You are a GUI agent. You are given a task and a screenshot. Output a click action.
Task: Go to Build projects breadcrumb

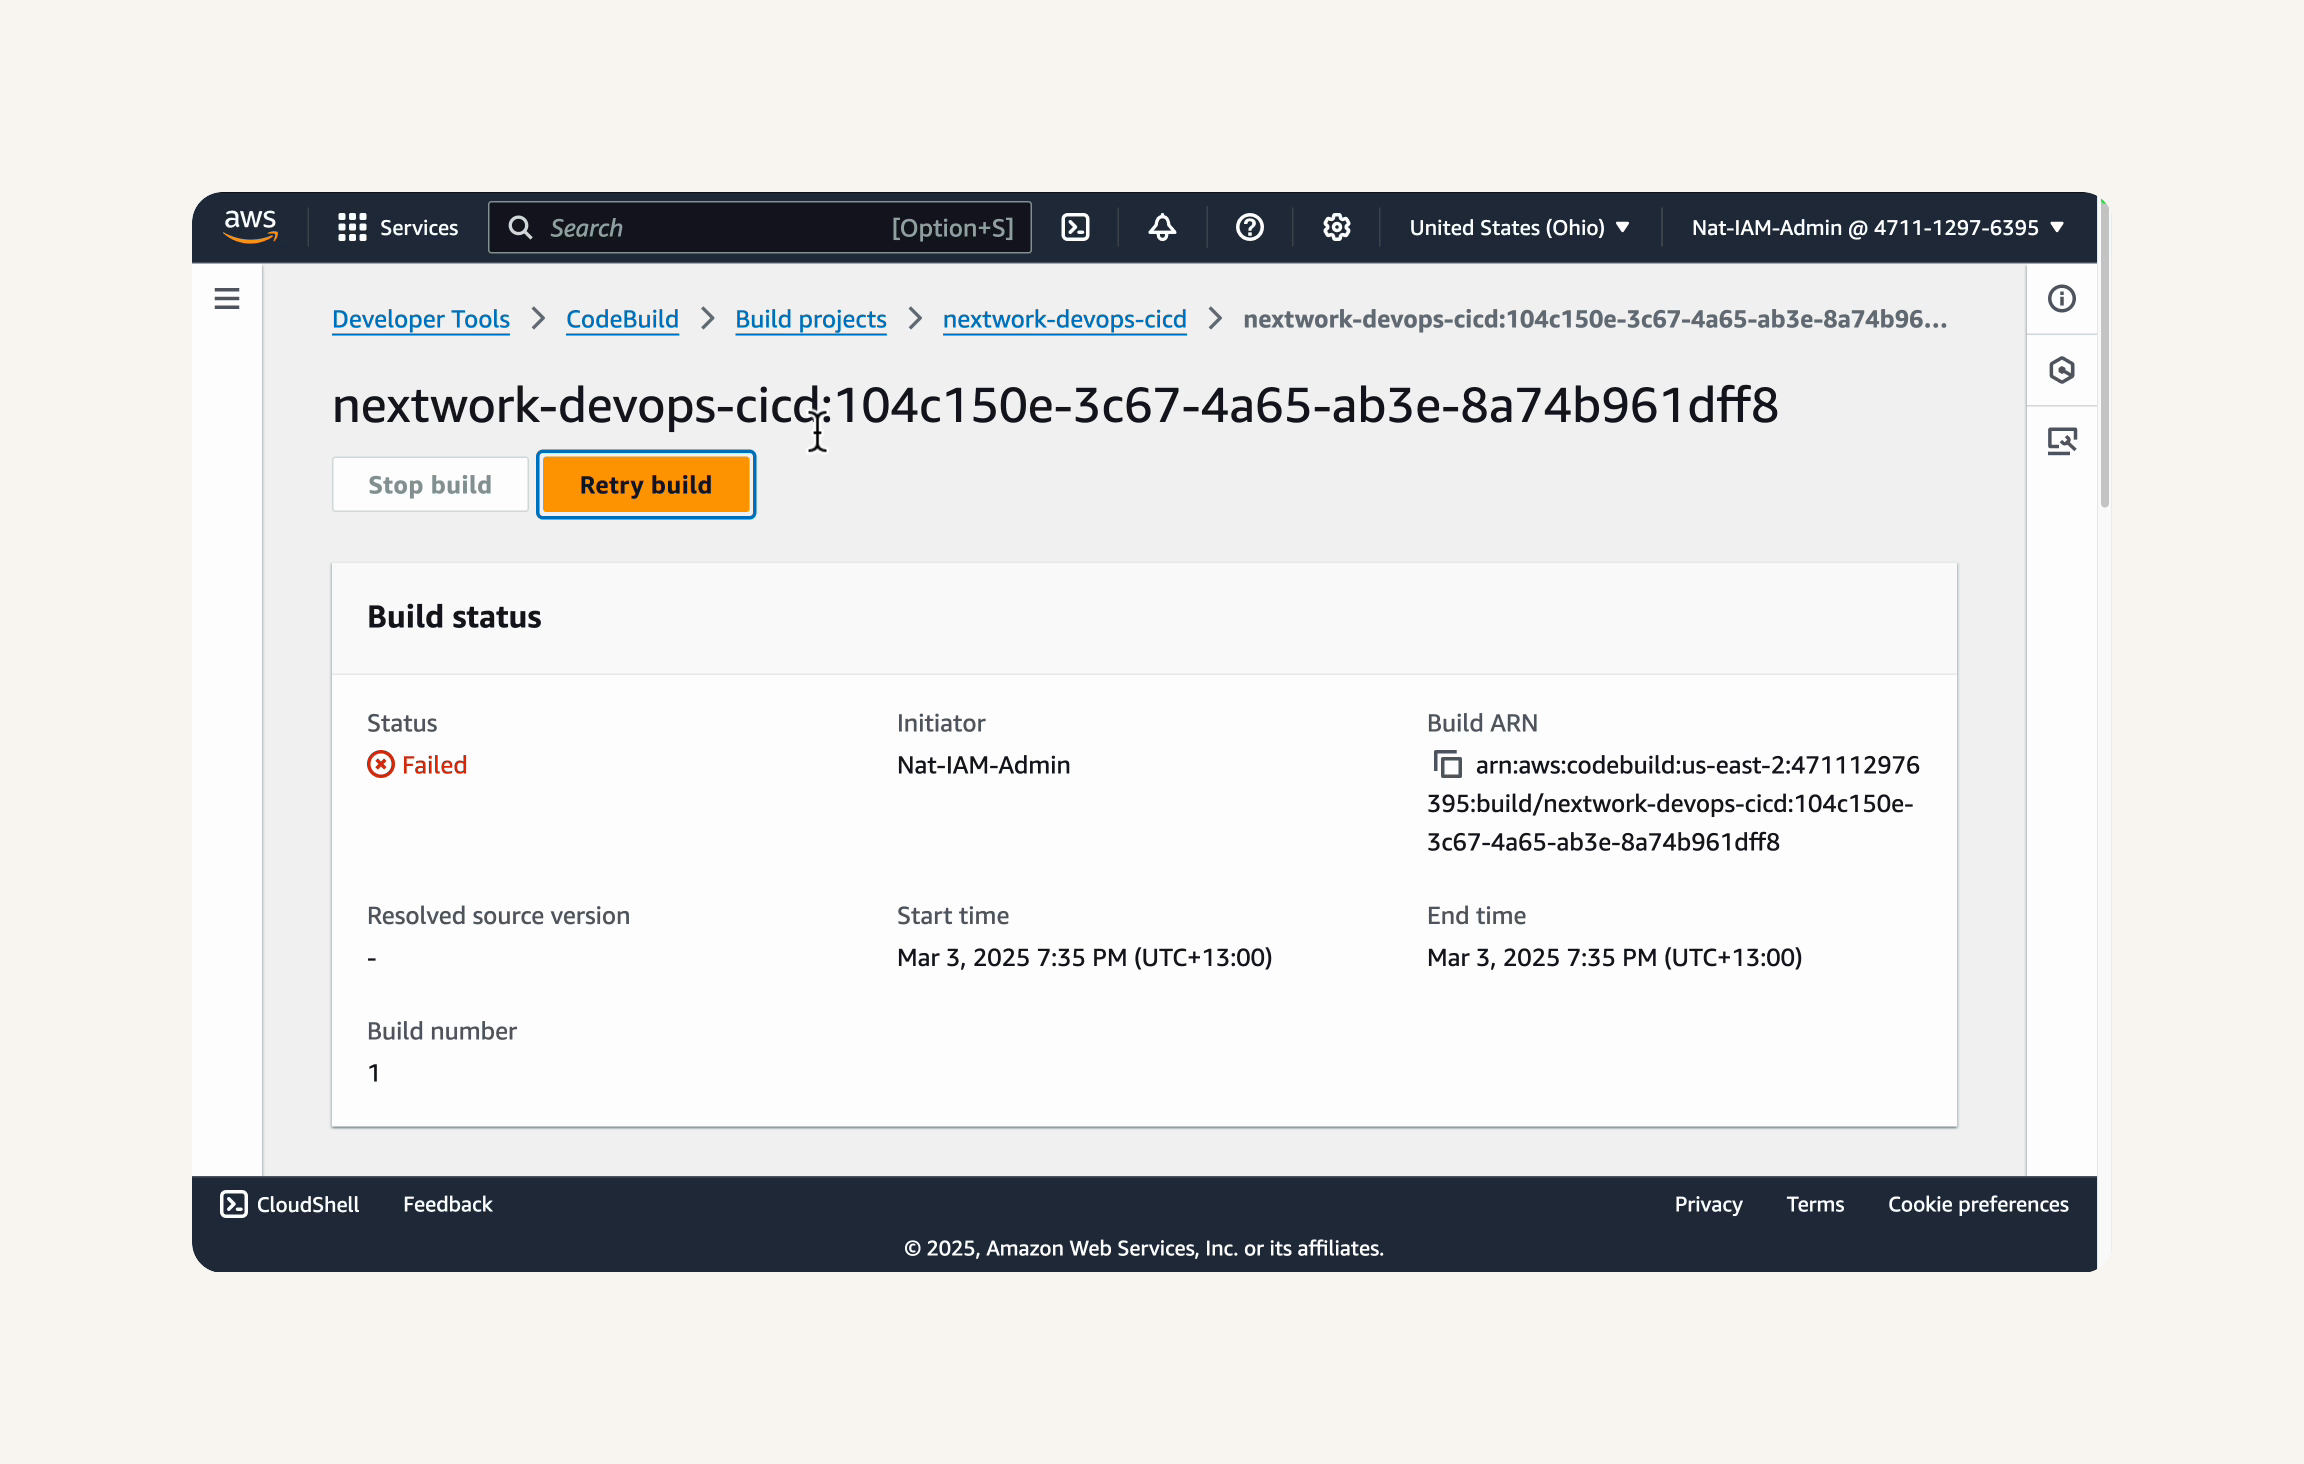pyautogui.click(x=811, y=319)
